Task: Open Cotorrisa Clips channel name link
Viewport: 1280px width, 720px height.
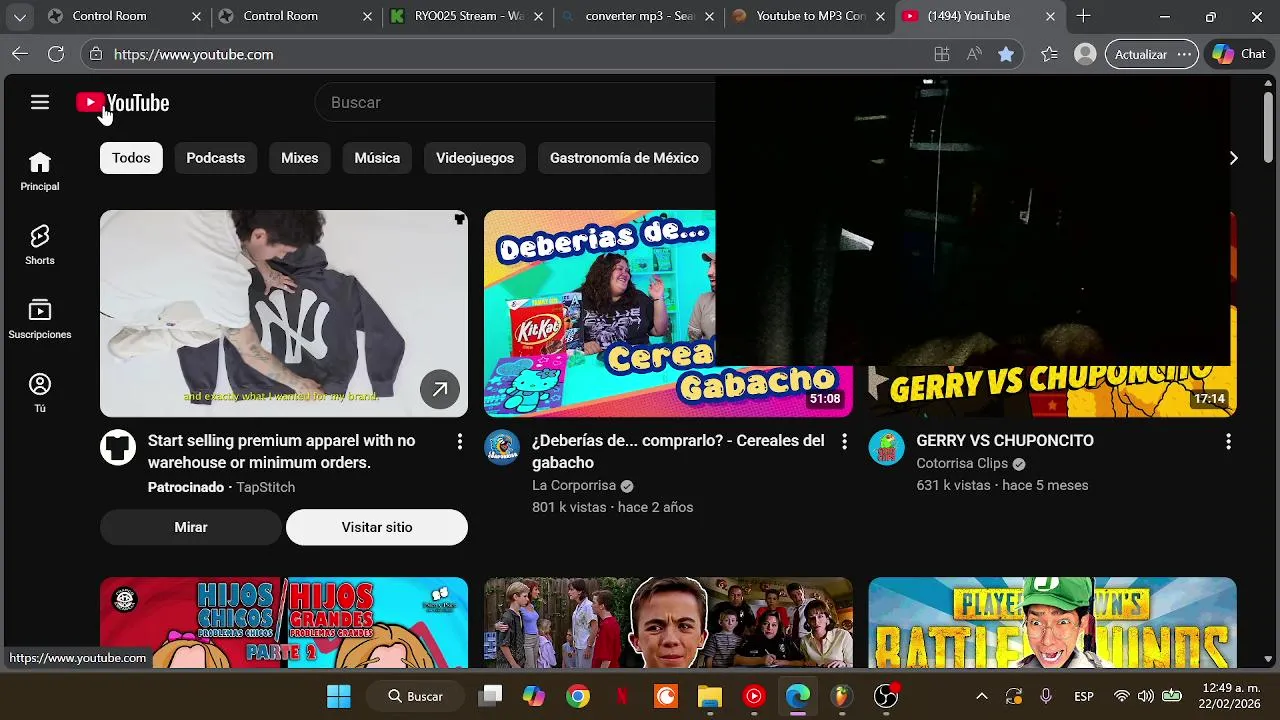Action: [962, 463]
